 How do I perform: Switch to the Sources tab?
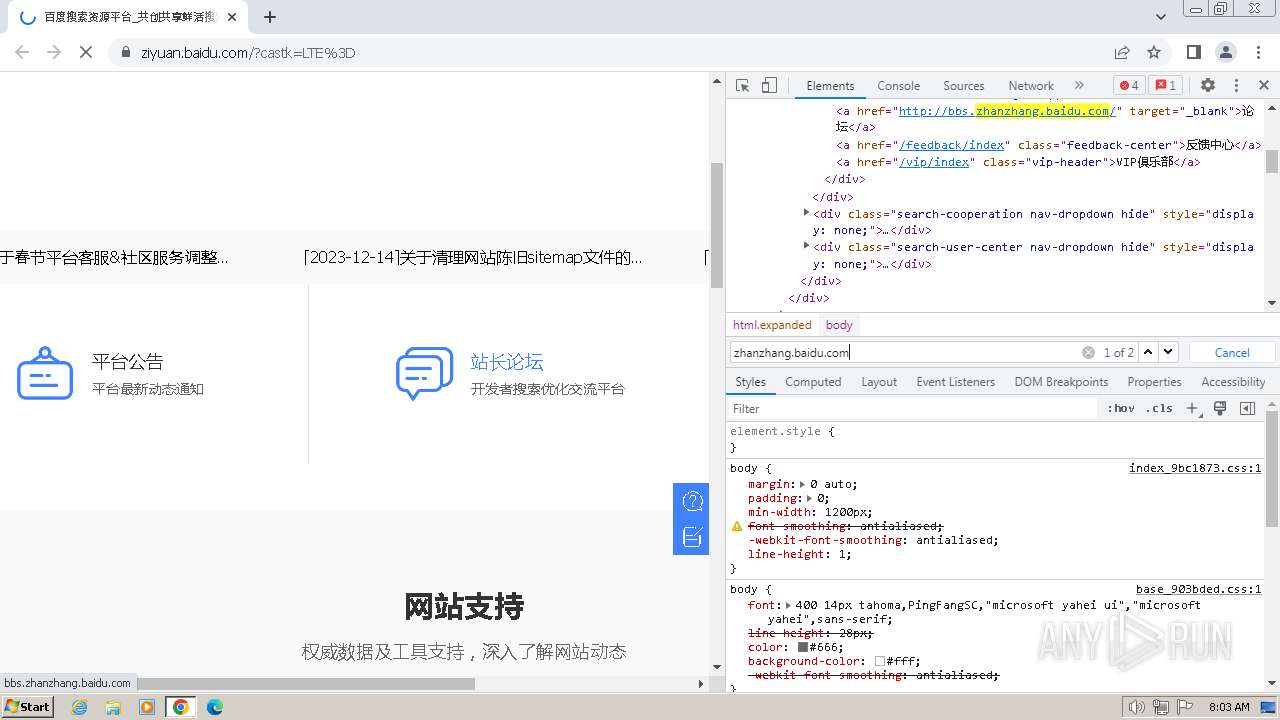[x=964, y=86]
